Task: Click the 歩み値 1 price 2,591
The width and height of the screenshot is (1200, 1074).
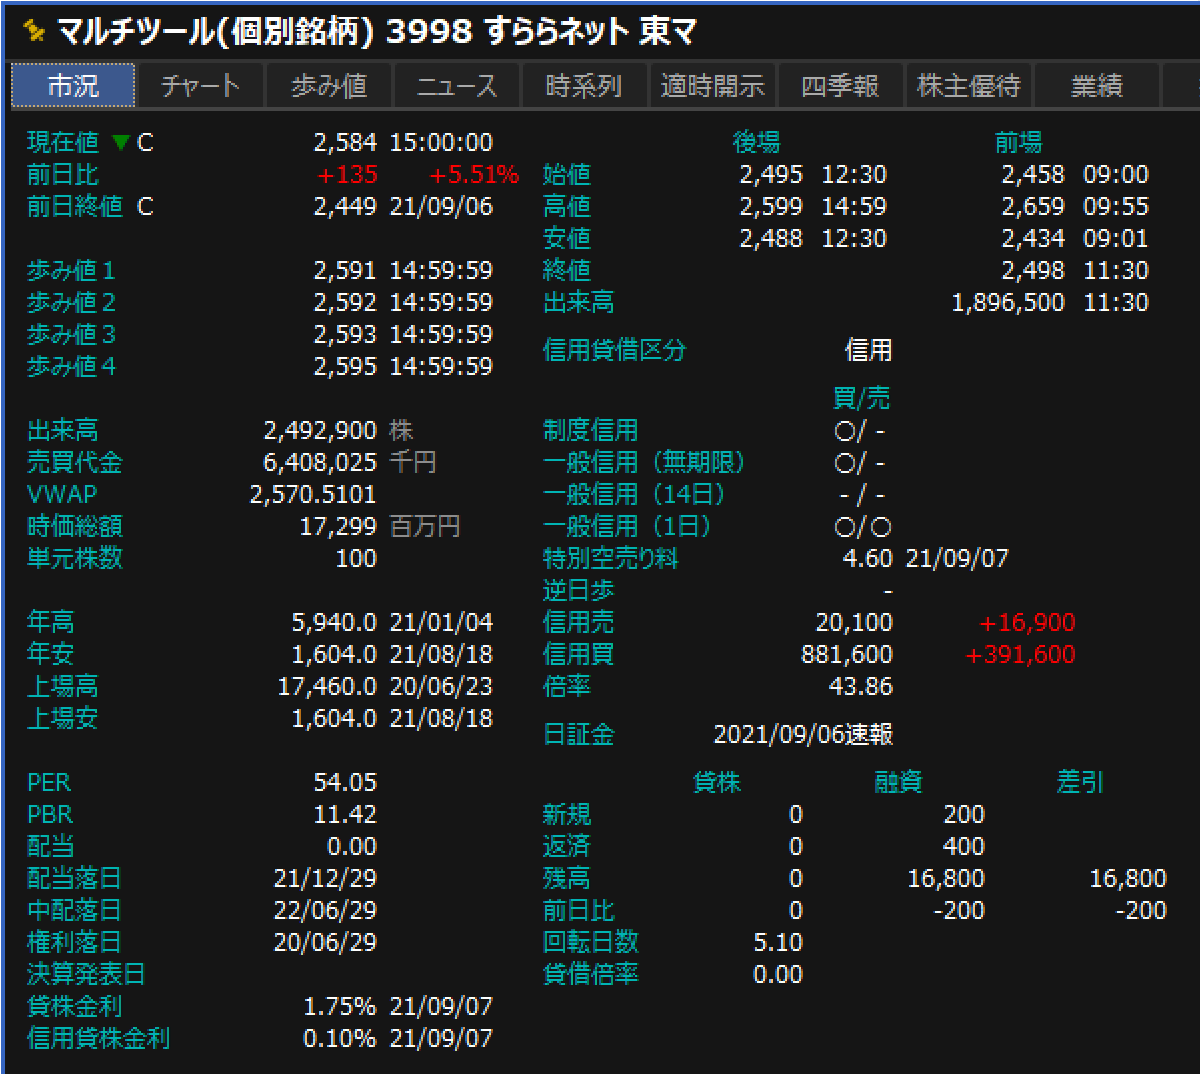Action: point(345,271)
